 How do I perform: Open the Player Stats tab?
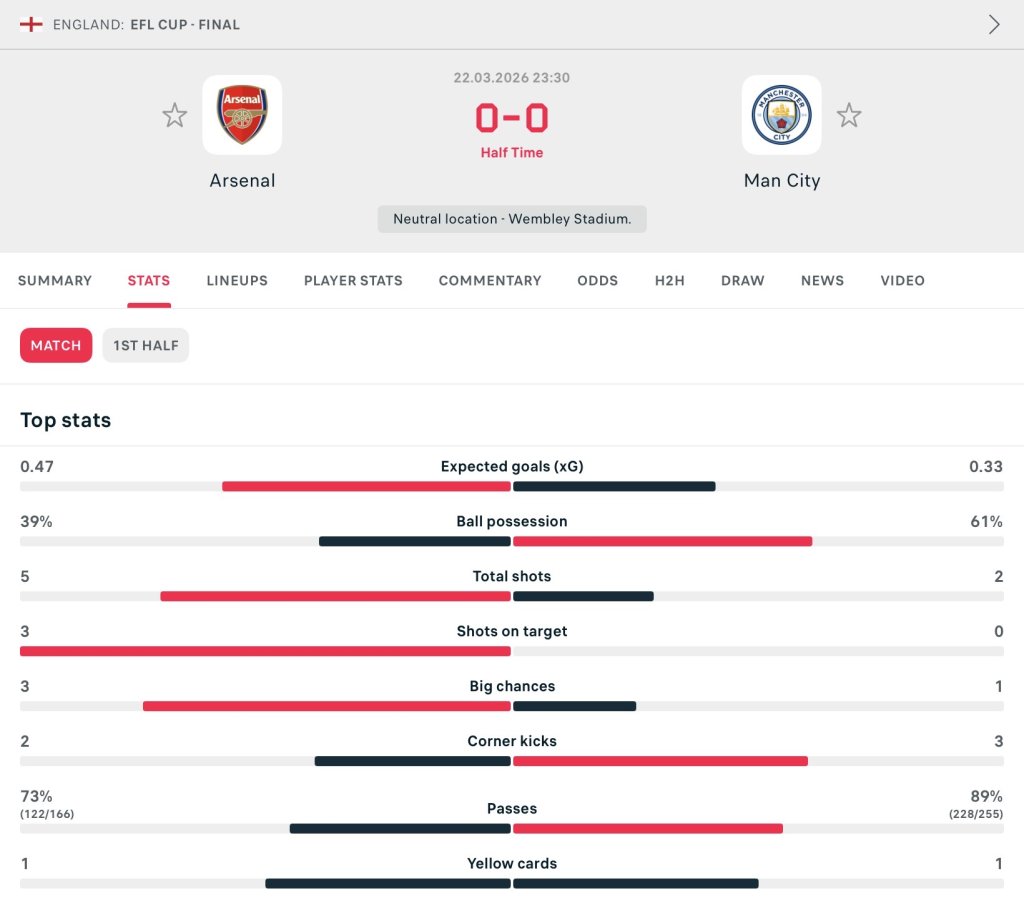coord(353,280)
